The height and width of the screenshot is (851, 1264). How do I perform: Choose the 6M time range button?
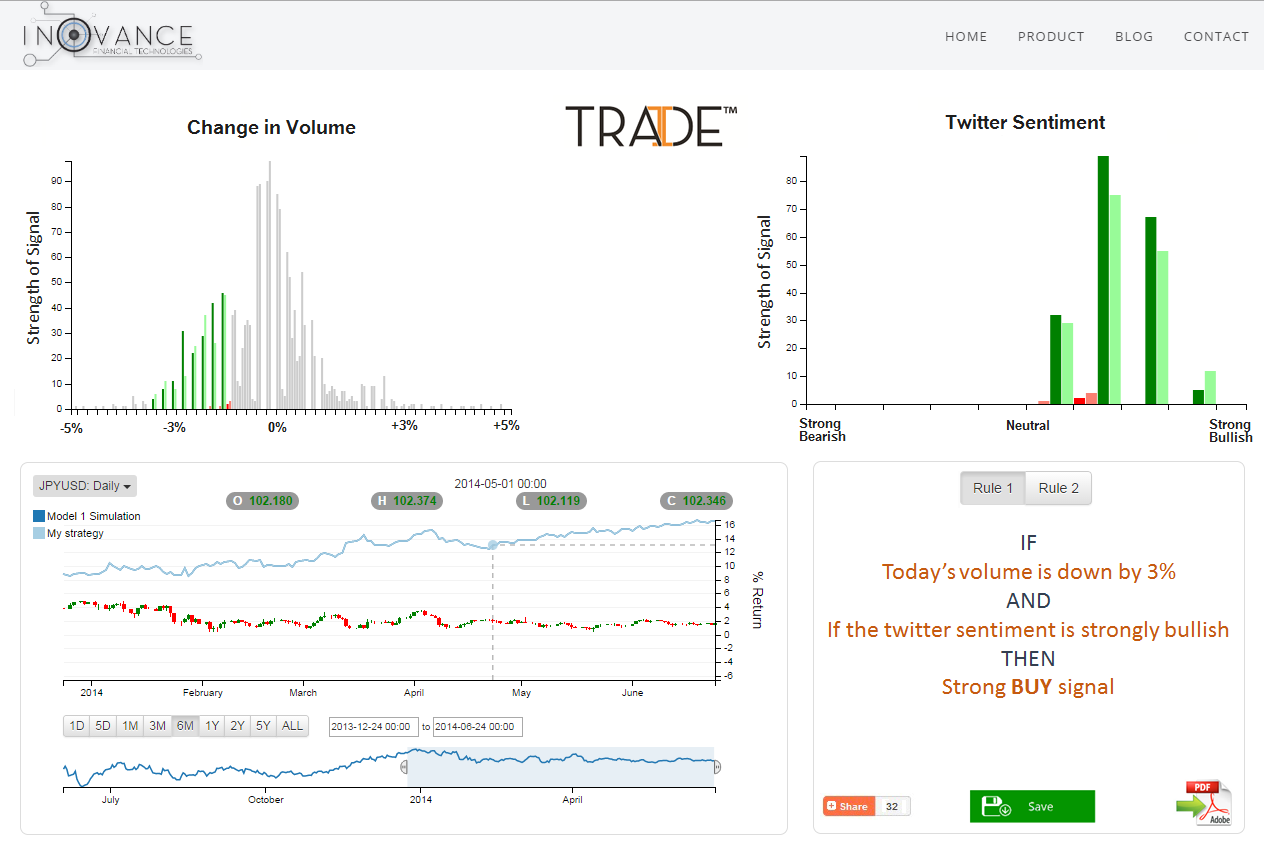[184, 726]
